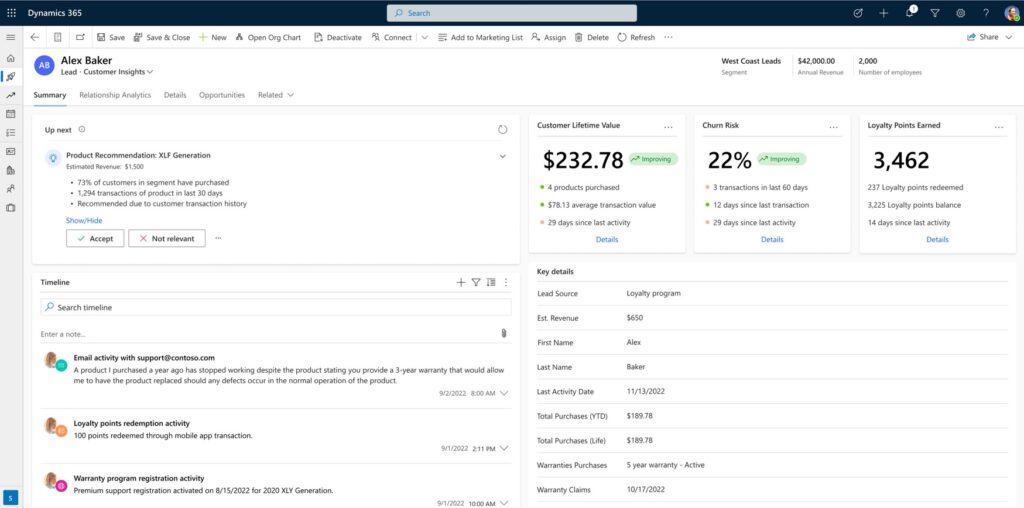Delete the lead record

[591, 37]
